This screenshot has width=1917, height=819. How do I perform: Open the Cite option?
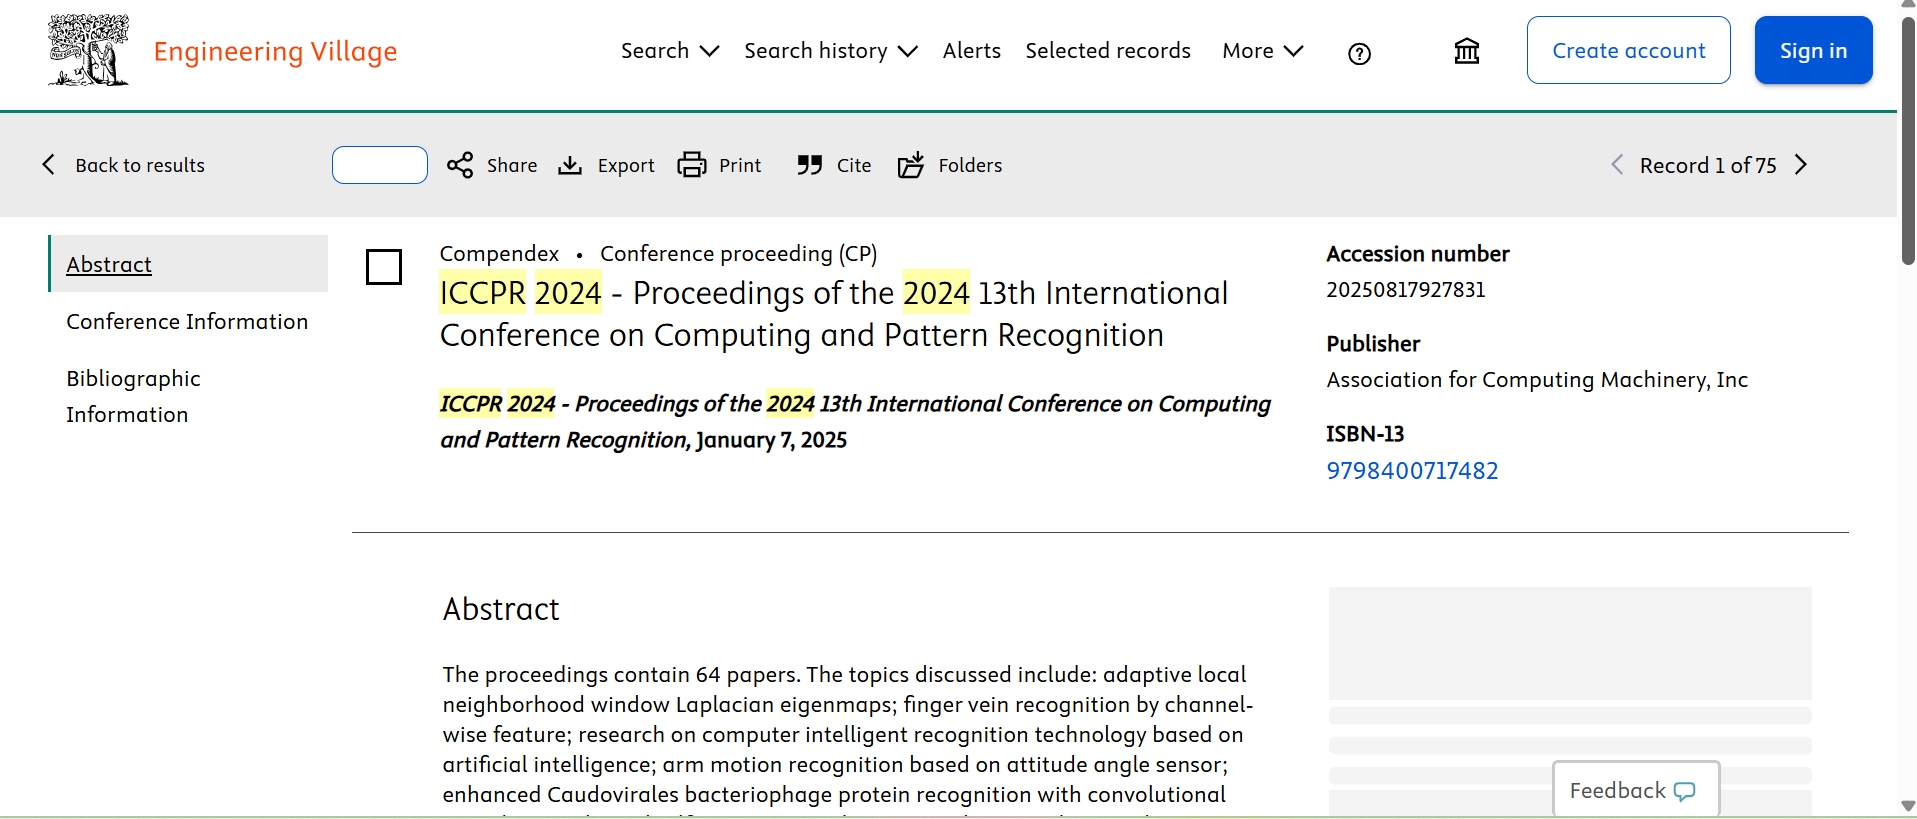[x=854, y=165]
